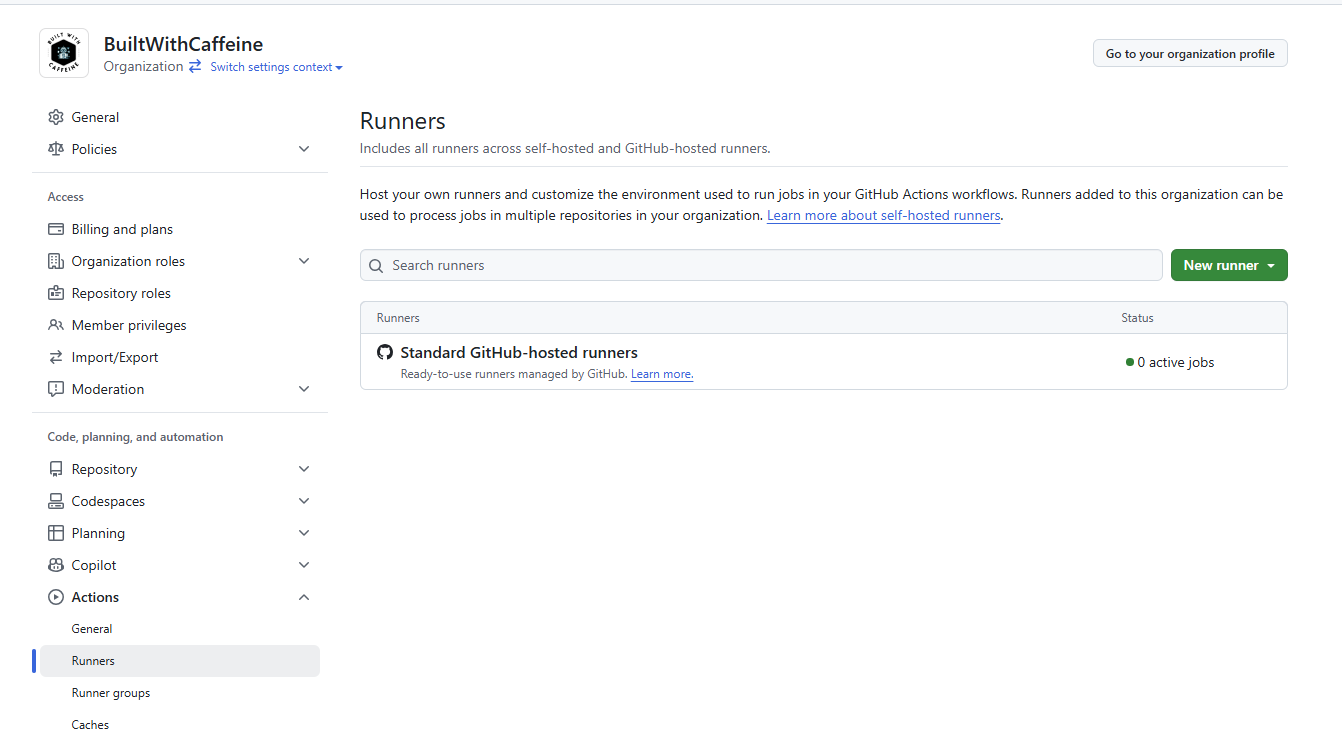This screenshot has width=1342, height=741.
Task: Follow Learn more about self-hosted runners link
Action: tap(884, 215)
